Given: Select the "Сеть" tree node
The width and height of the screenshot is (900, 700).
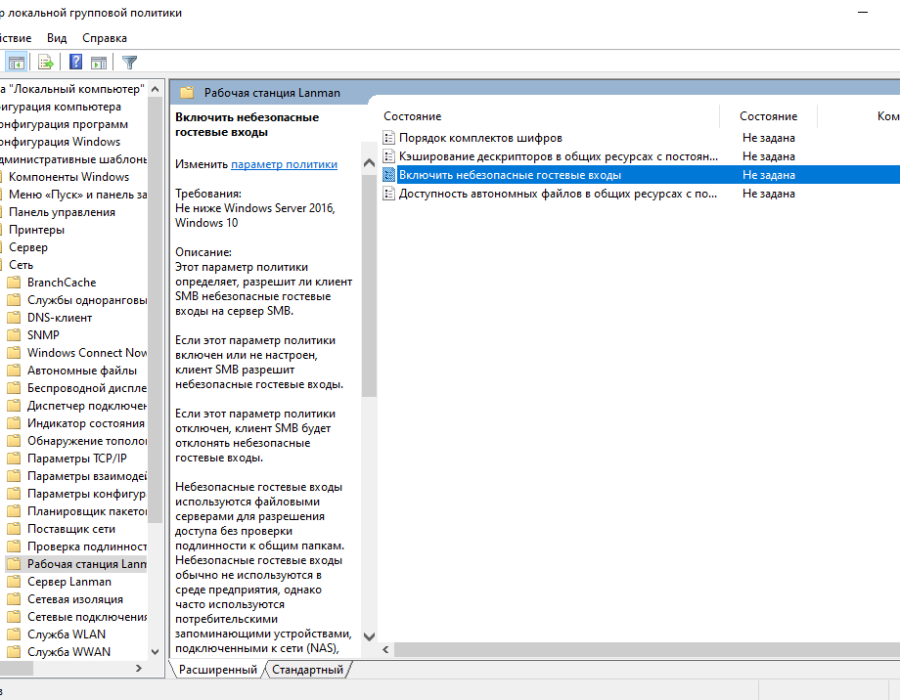Looking at the screenshot, I should (x=21, y=265).
